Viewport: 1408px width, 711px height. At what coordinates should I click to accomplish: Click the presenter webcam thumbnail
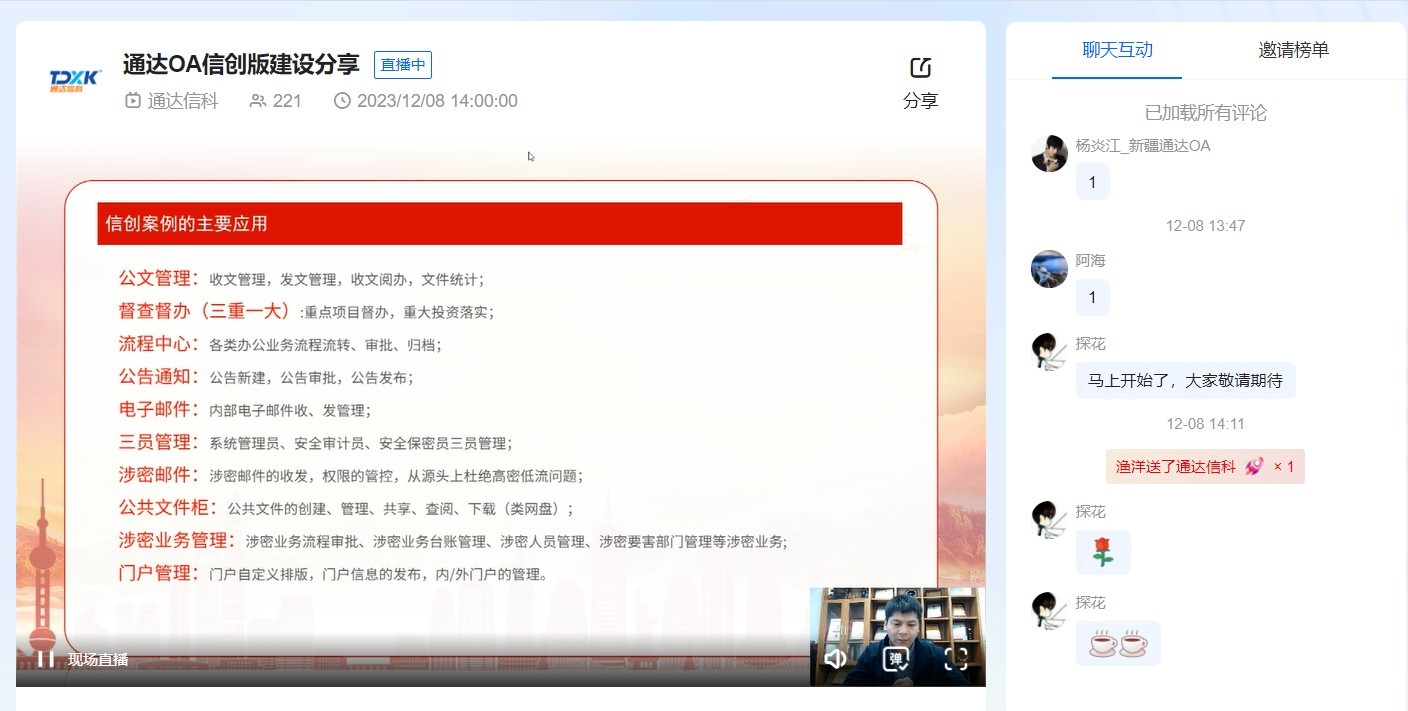[897, 636]
